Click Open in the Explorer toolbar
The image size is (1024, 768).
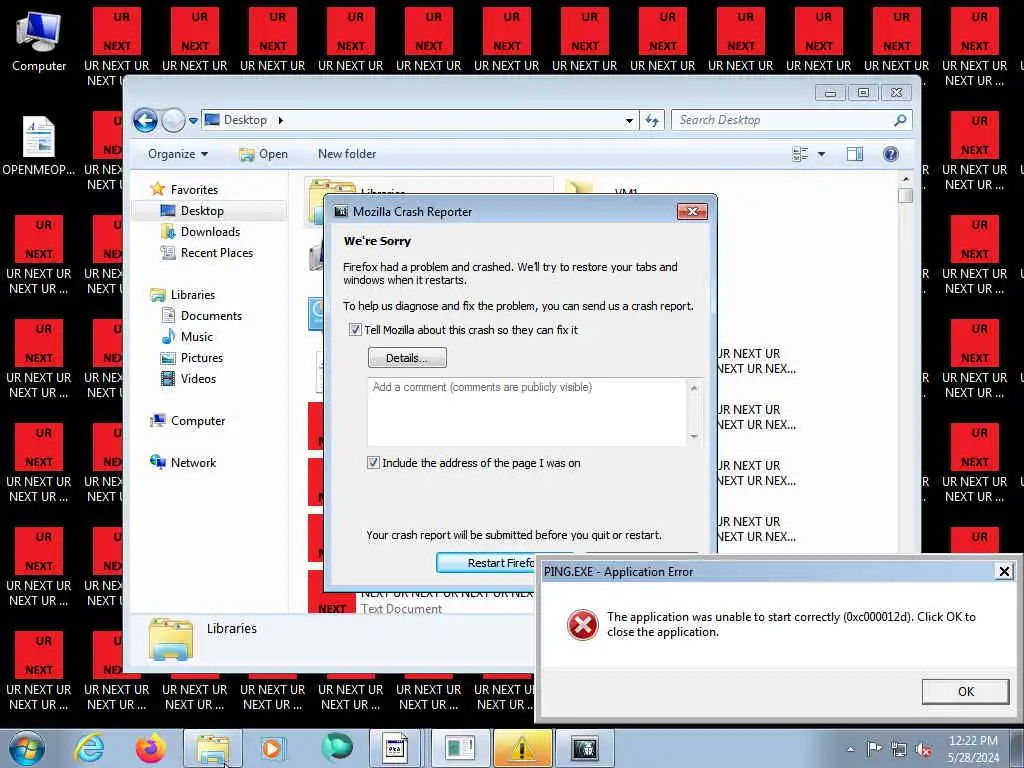[263, 154]
